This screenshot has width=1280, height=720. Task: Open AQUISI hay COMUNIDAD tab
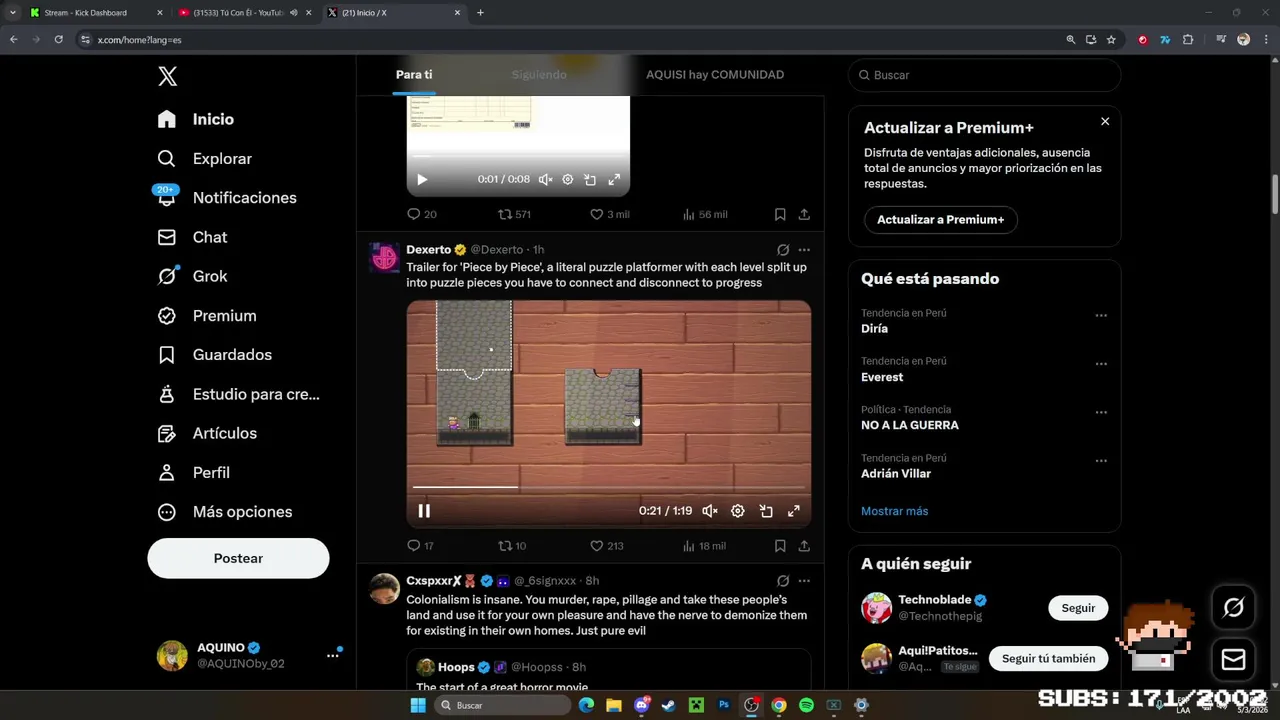click(x=715, y=75)
